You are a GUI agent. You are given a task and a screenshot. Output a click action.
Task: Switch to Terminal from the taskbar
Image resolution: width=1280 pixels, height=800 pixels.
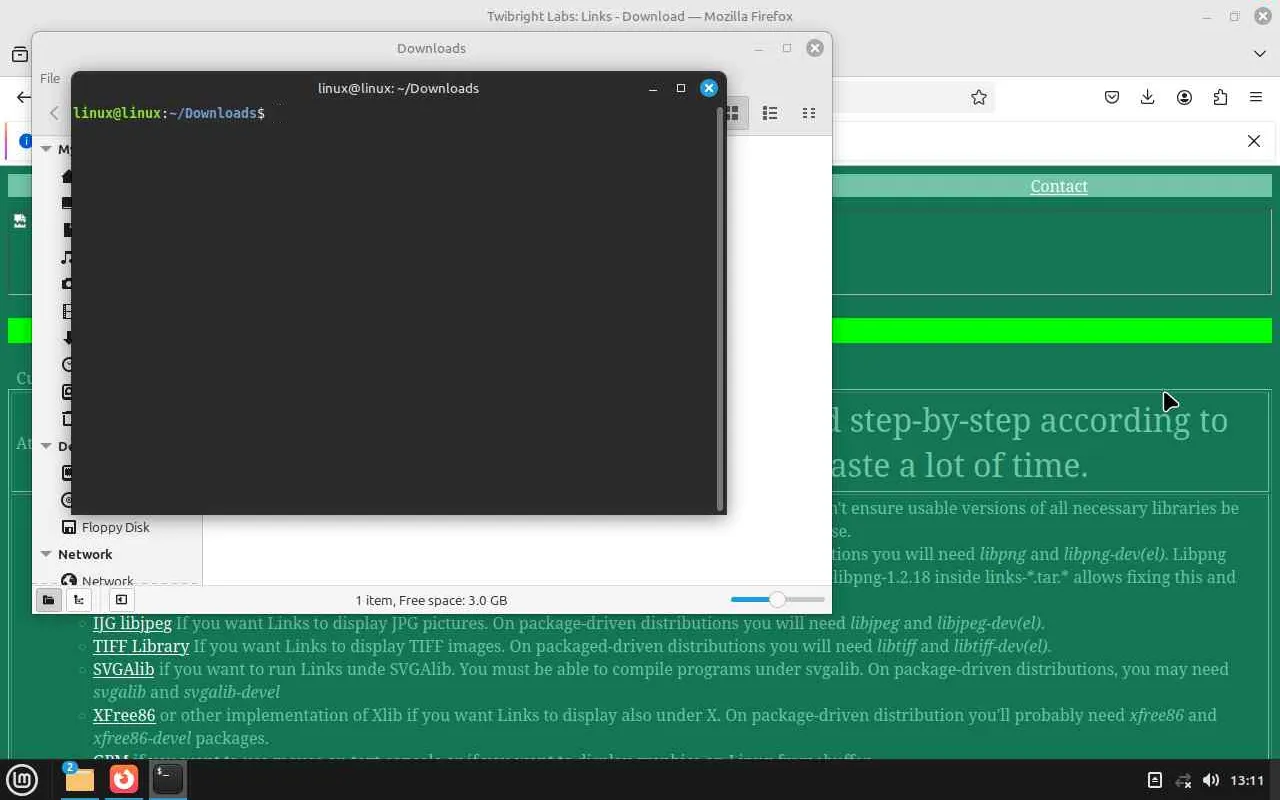point(168,780)
